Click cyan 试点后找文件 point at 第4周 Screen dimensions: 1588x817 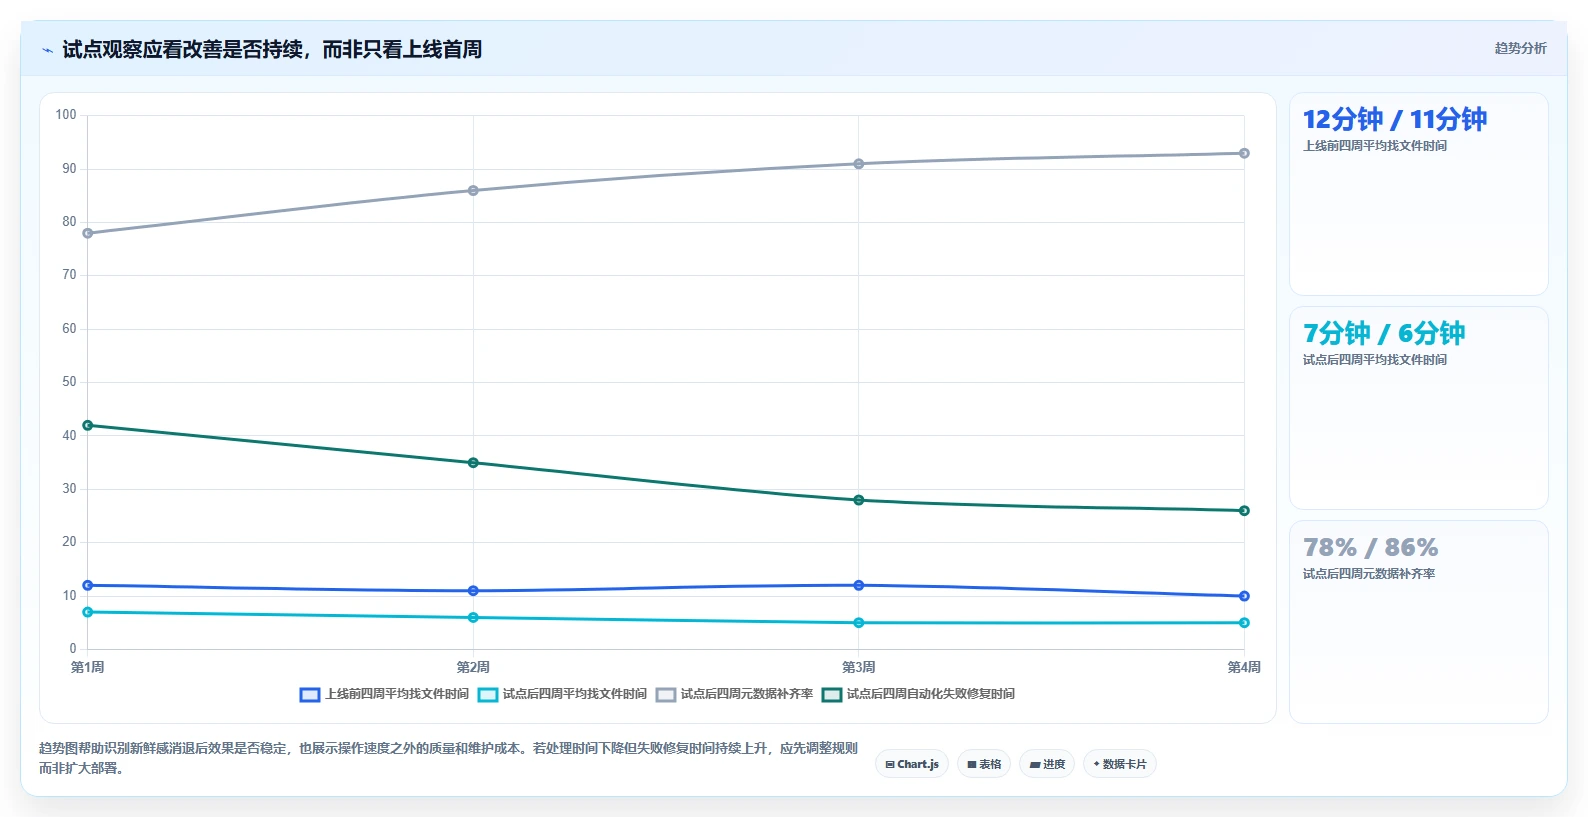pyautogui.click(x=1244, y=623)
